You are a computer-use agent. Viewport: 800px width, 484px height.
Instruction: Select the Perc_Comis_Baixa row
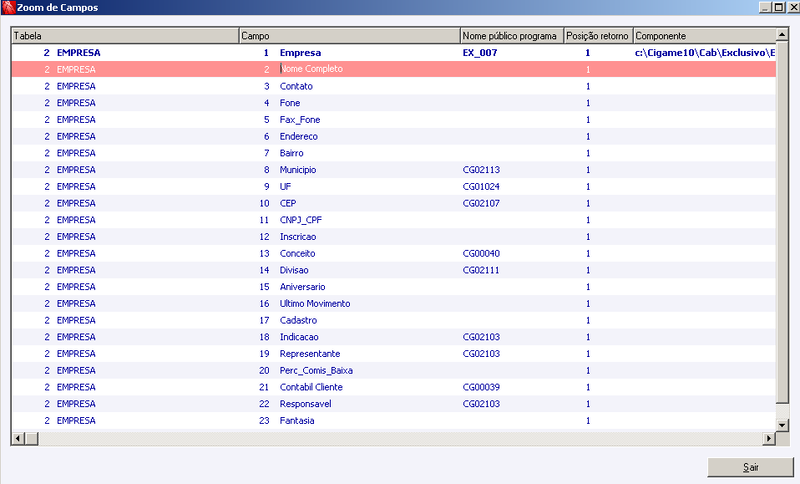click(393, 370)
